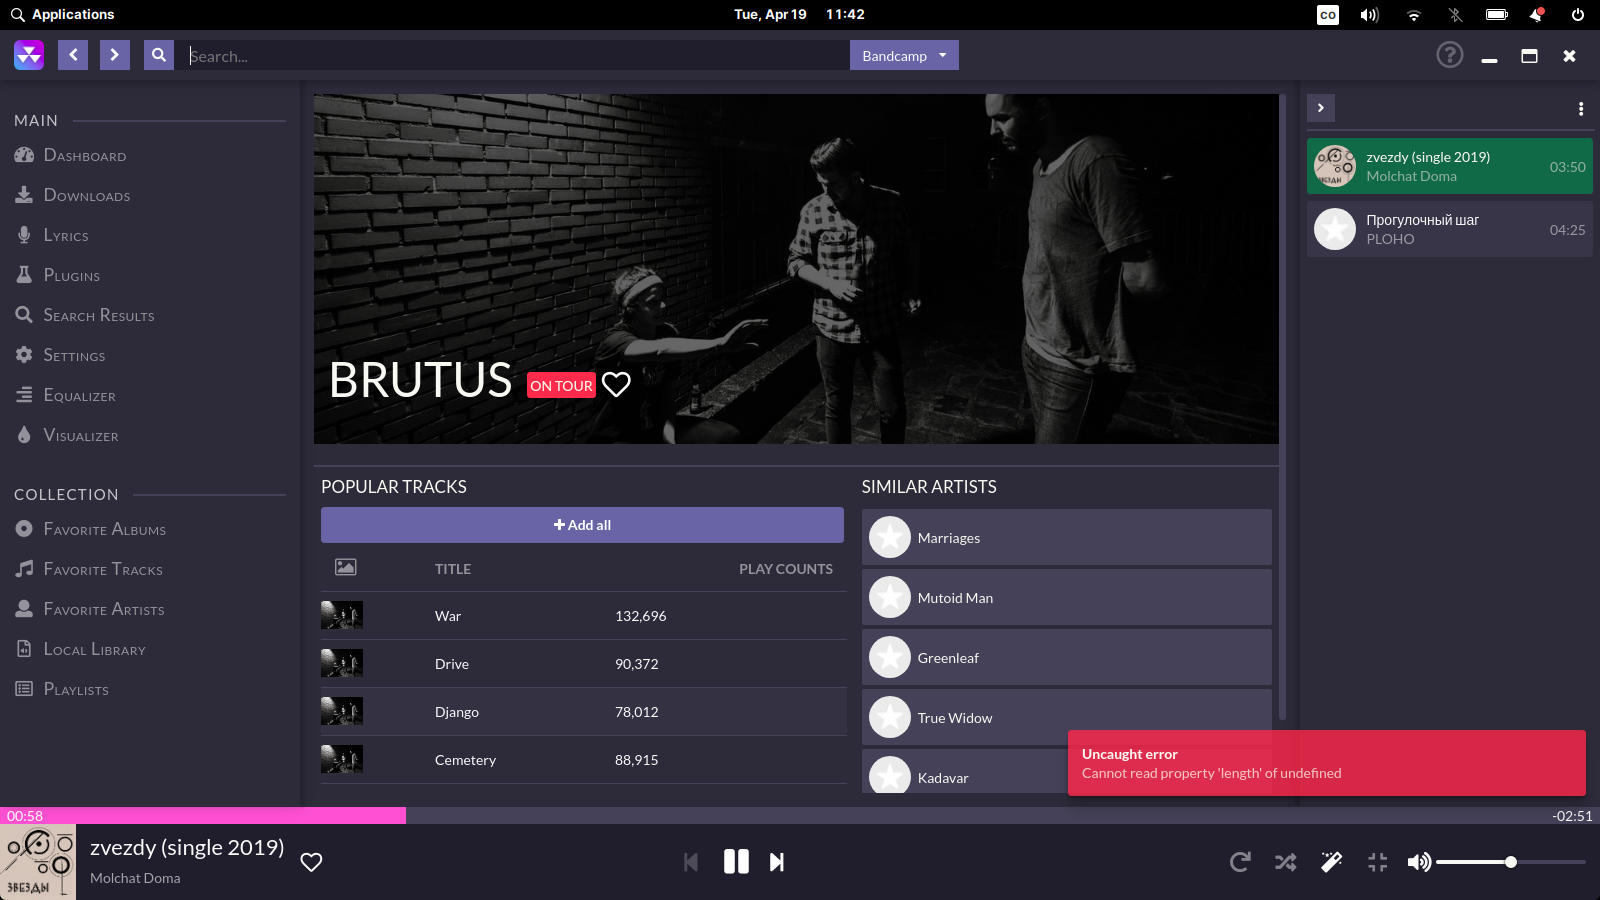Open Settings in the sidebar
Image resolution: width=1600 pixels, height=900 pixels.
click(x=60, y=355)
